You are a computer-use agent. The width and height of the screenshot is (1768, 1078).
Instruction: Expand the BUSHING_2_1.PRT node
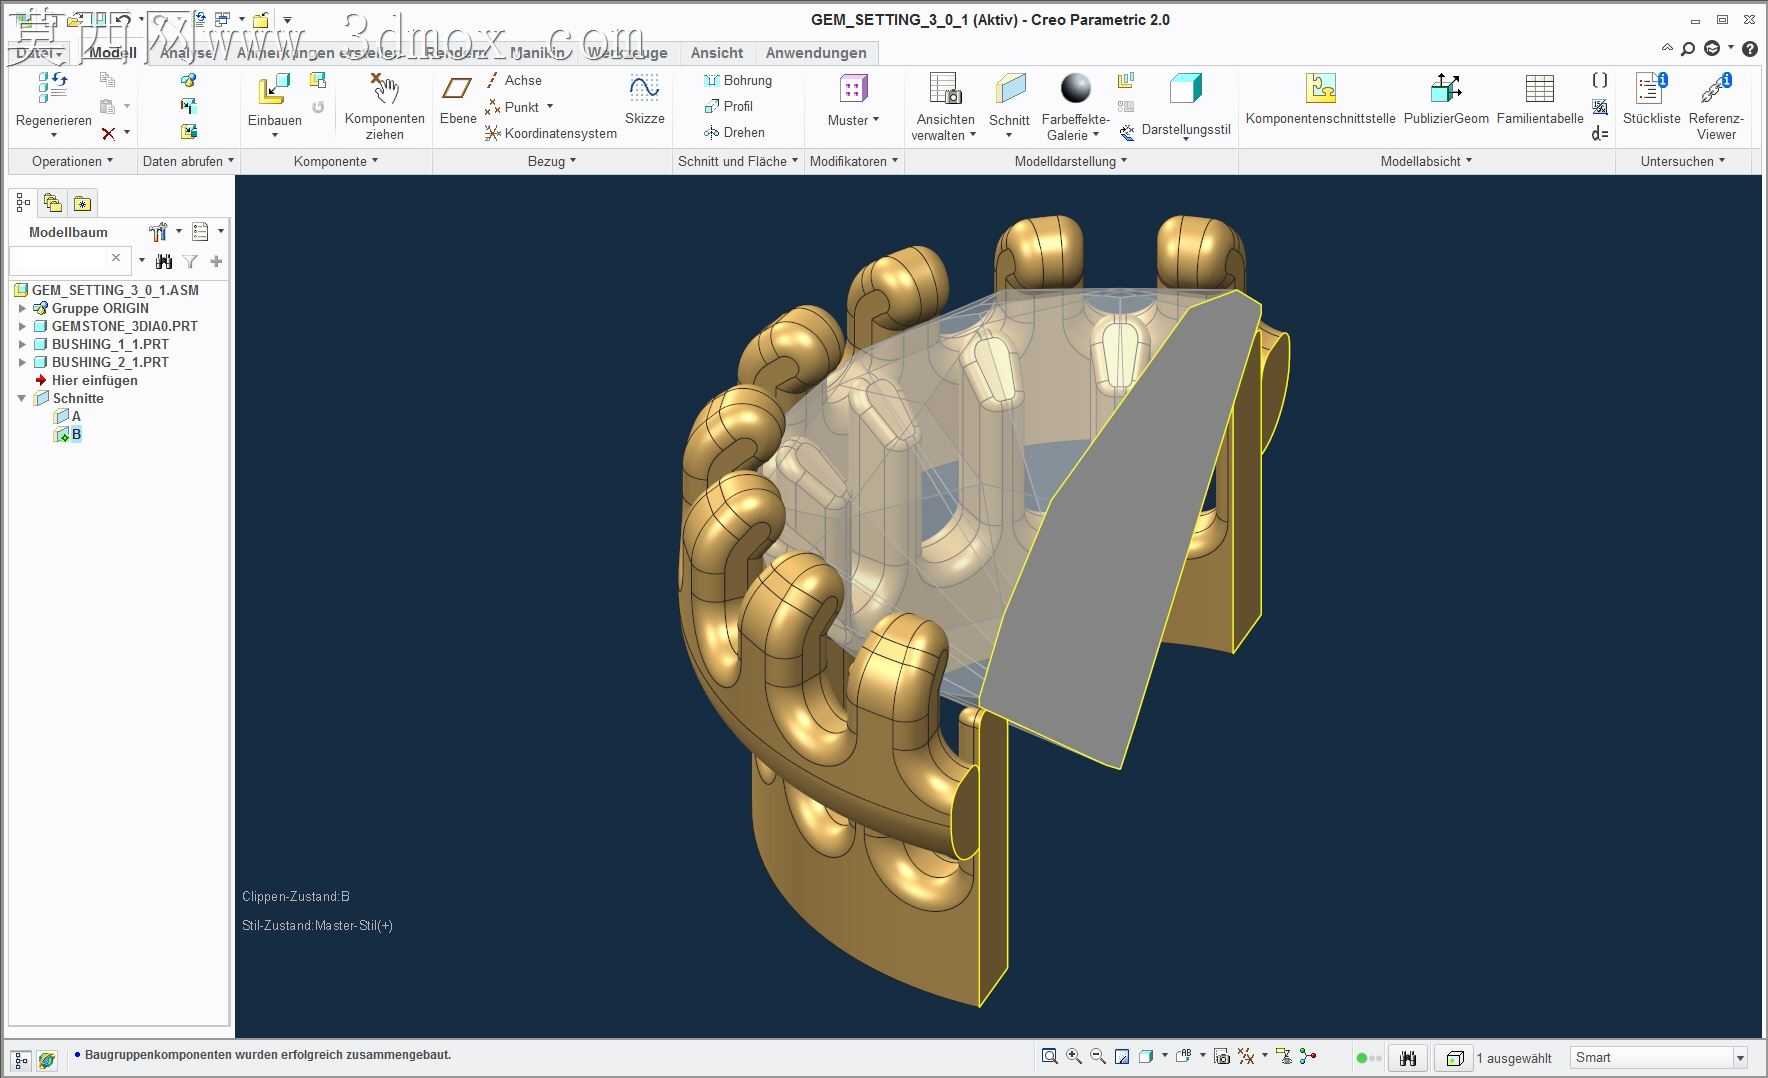click(x=22, y=362)
